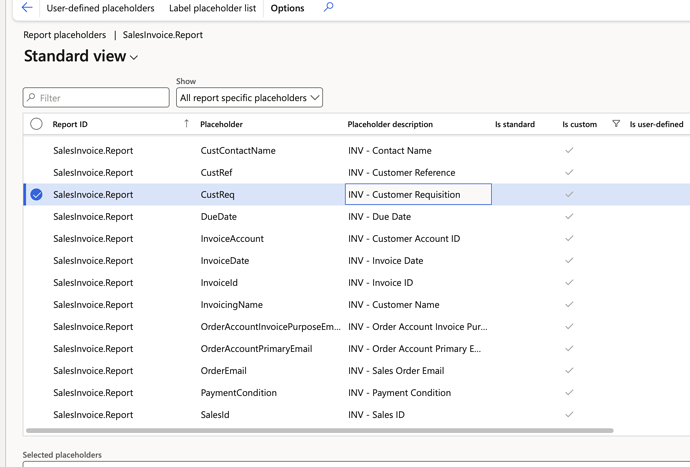
Task: Click Is custom checkmark for PaymentCondition row
Action: point(569,393)
